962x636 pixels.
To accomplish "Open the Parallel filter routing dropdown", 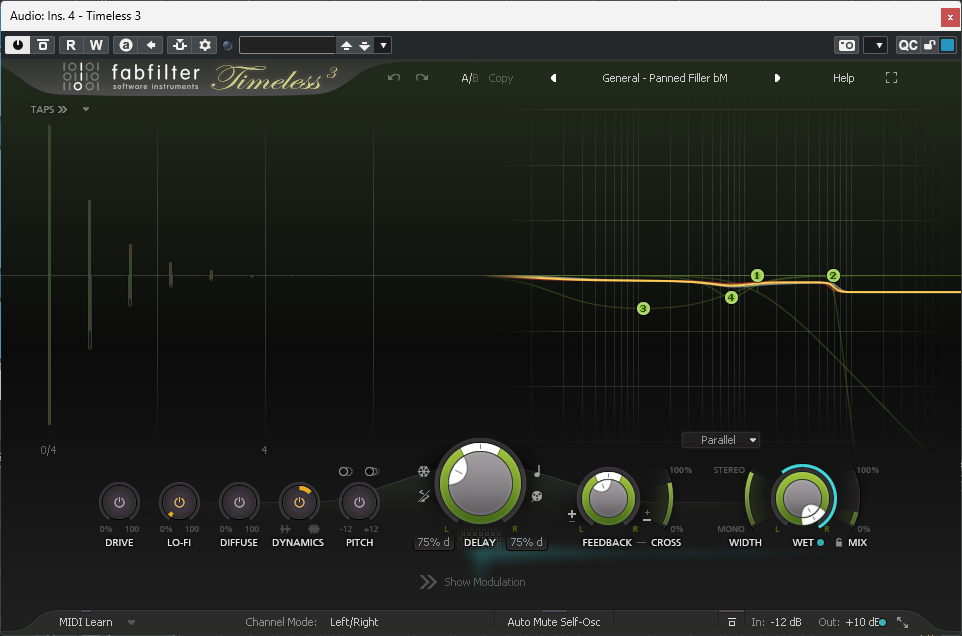I will tap(721, 440).
